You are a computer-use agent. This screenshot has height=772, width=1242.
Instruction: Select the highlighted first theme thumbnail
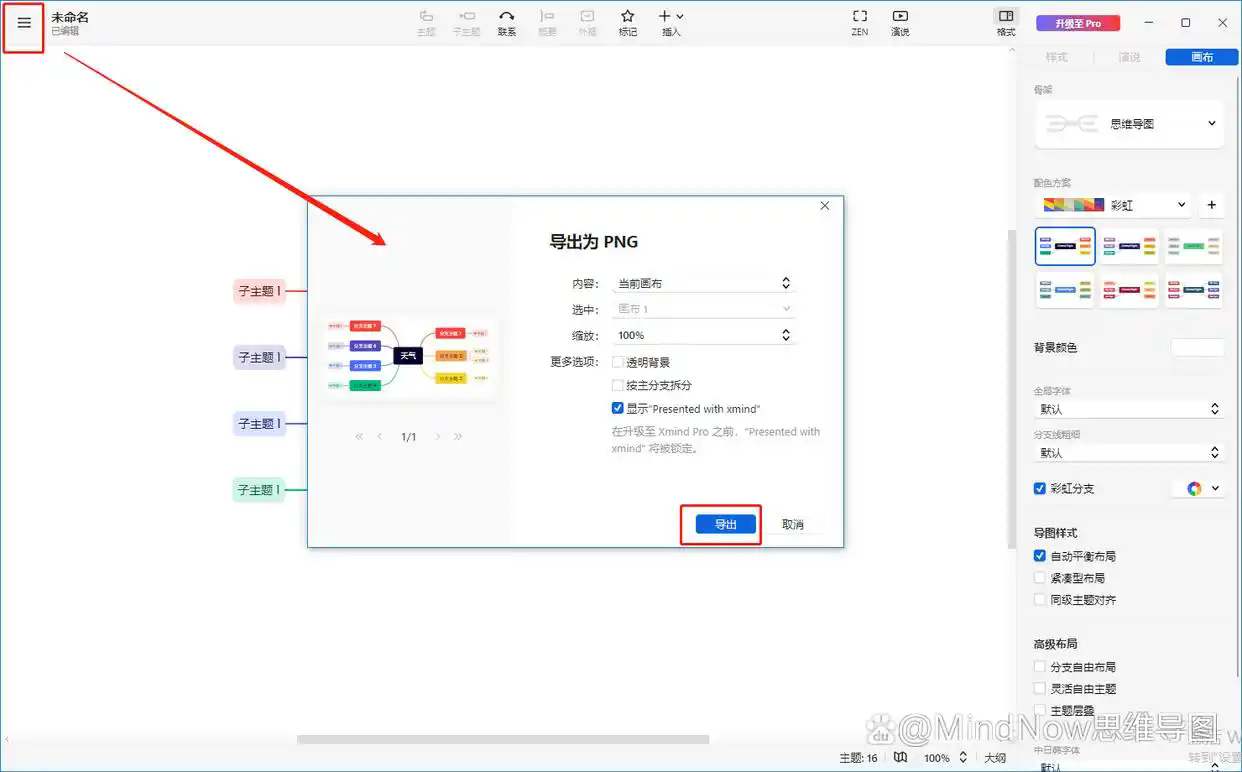click(x=1065, y=246)
